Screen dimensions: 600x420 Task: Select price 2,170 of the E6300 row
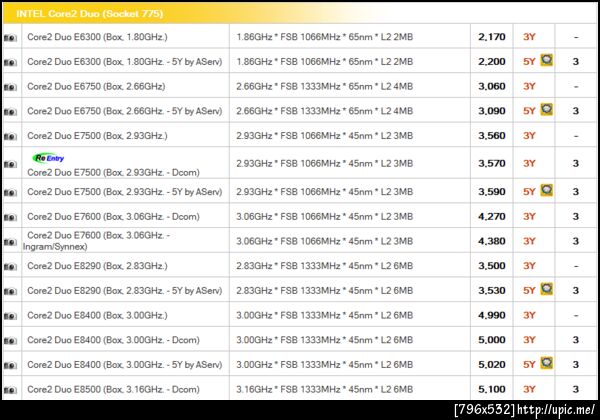point(492,37)
